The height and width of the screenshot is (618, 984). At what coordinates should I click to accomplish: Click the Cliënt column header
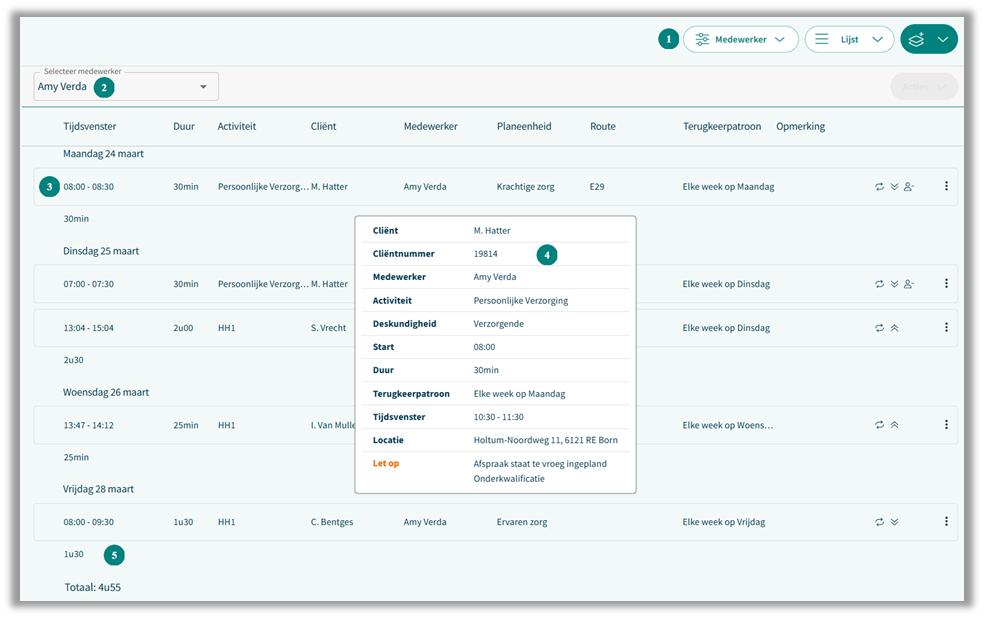(x=323, y=127)
